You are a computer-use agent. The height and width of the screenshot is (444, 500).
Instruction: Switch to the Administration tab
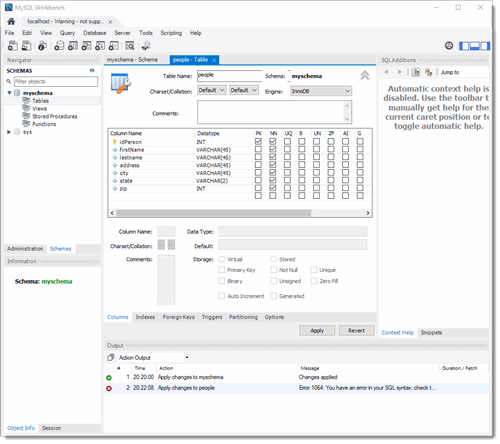(25, 249)
